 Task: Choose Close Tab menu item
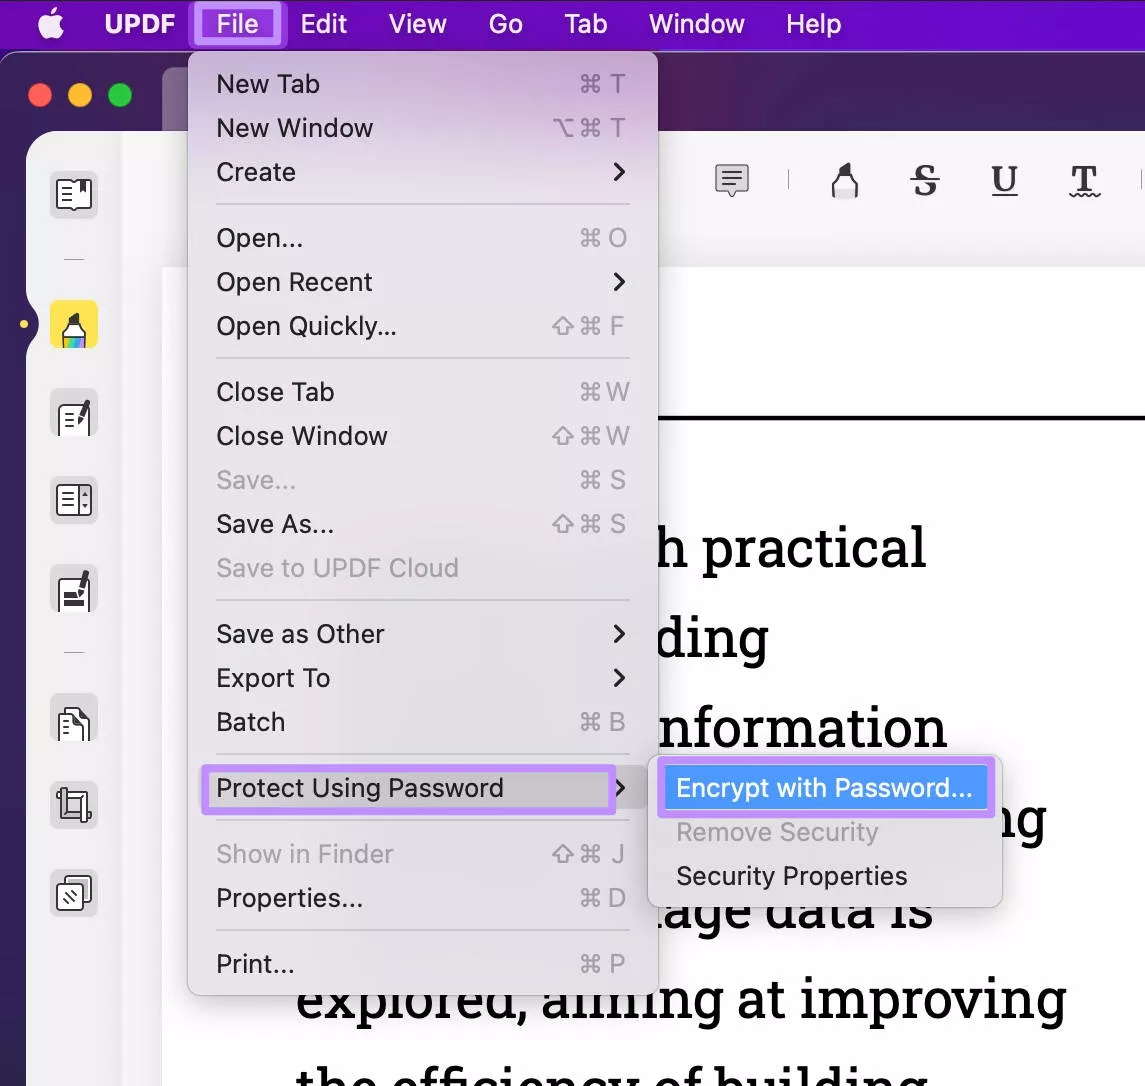click(423, 392)
